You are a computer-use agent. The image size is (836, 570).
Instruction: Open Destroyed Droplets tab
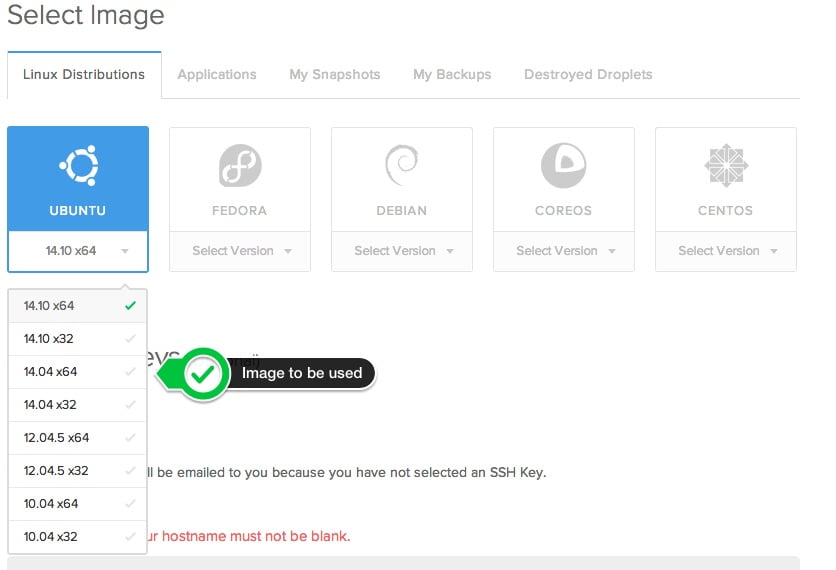pos(588,75)
